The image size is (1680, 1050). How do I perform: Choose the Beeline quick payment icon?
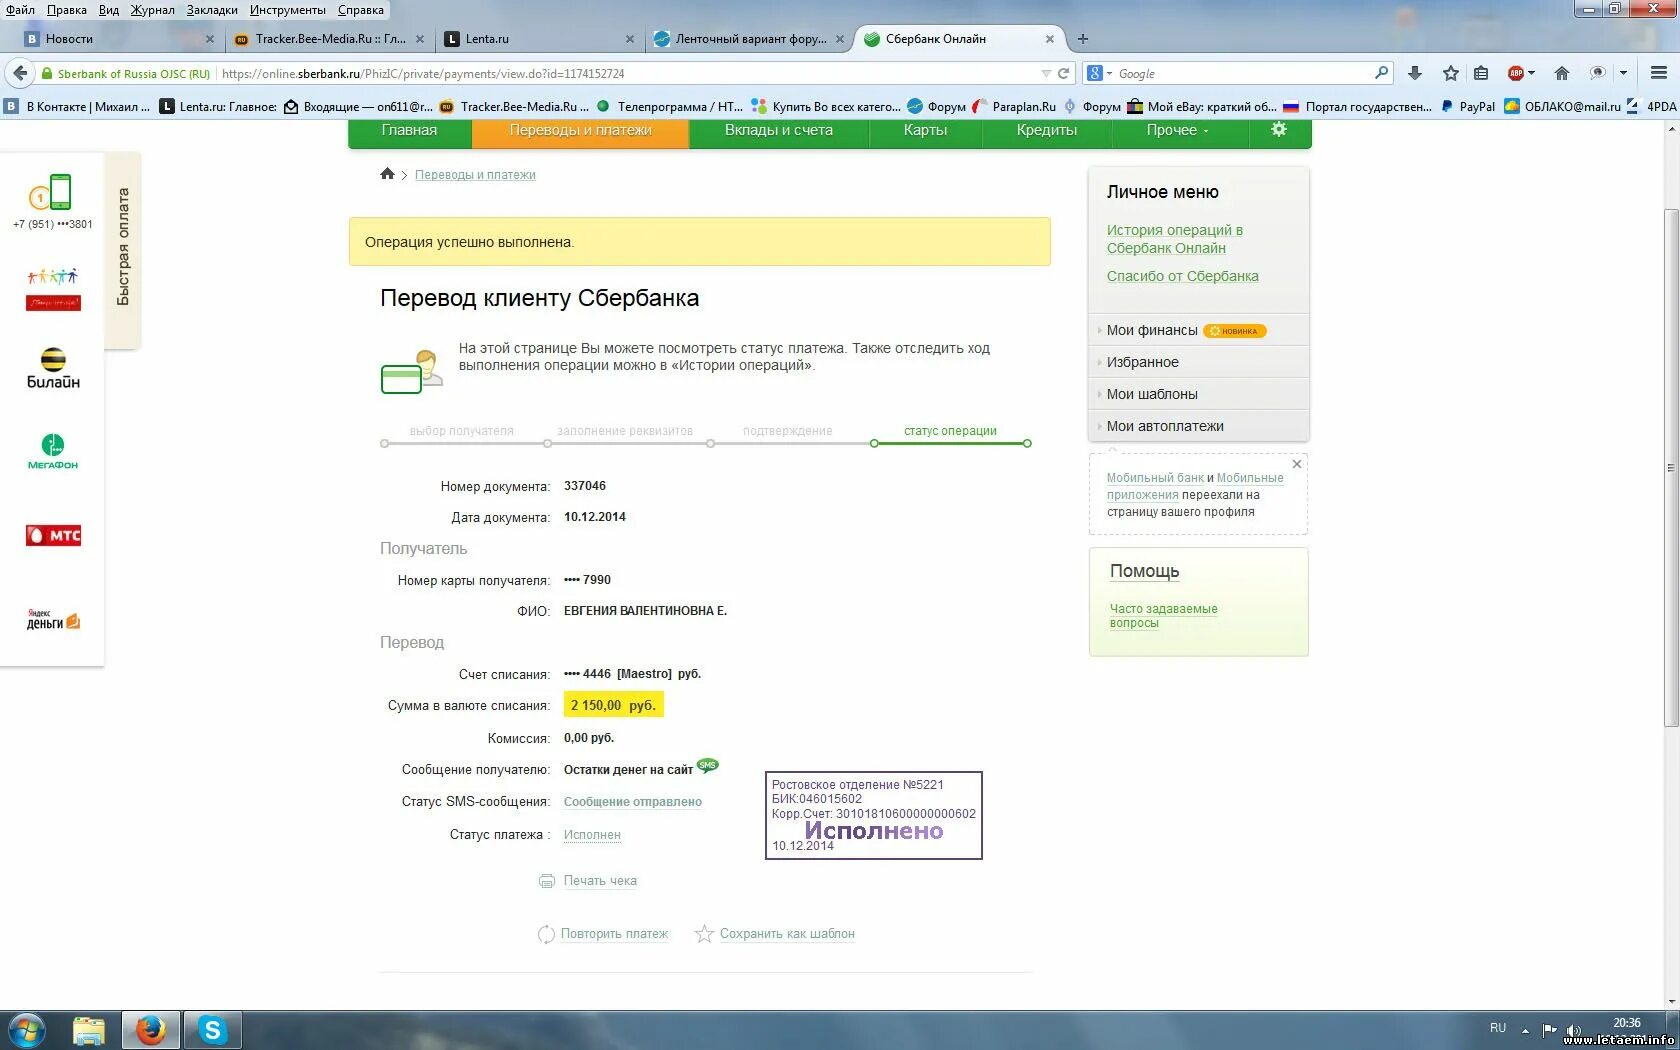coord(53,369)
